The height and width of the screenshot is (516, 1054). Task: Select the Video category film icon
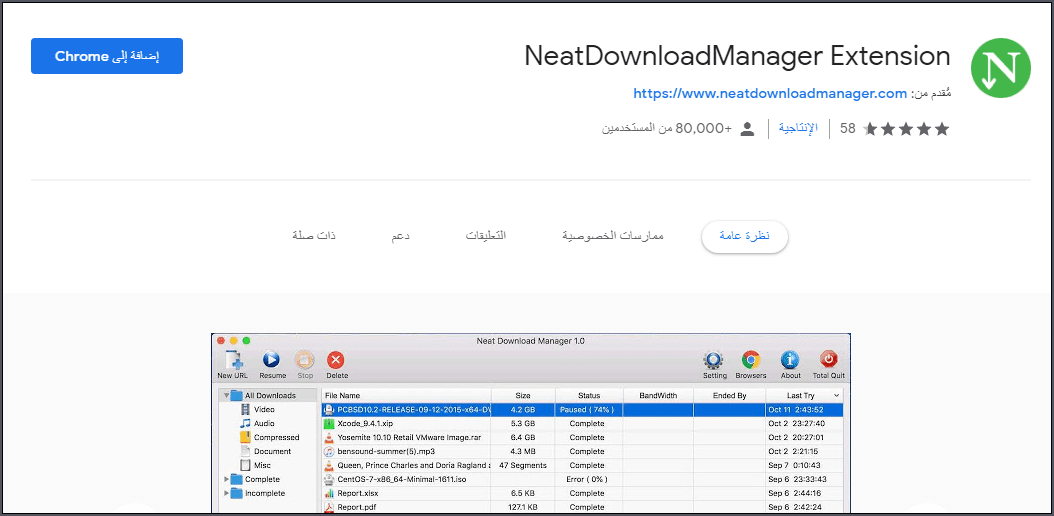point(245,409)
